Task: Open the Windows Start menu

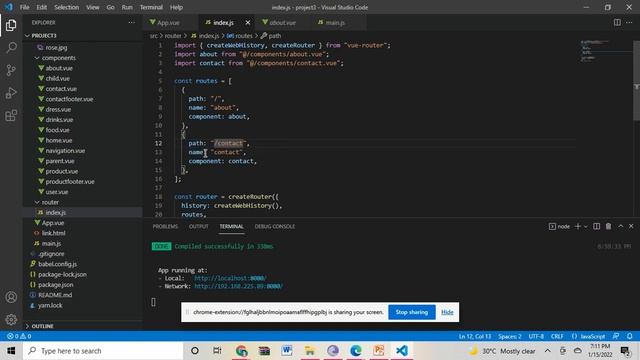Action: (x=11, y=351)
